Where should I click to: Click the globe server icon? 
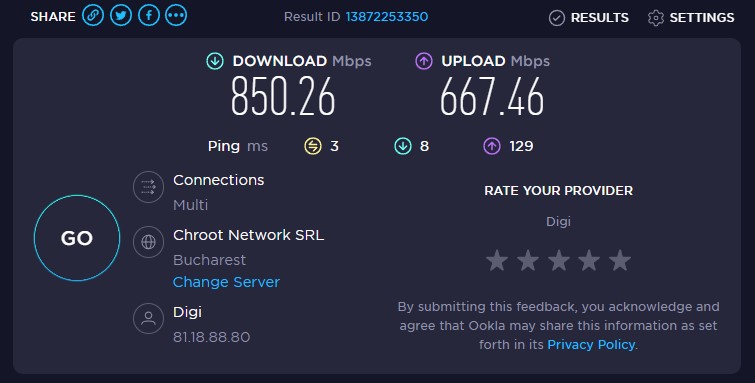point(148,242)
